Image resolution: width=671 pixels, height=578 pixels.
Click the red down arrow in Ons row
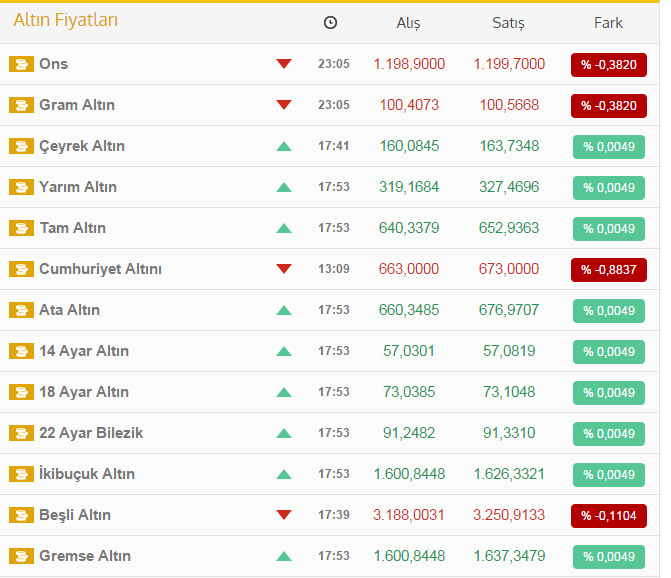(x=284, y=64)
